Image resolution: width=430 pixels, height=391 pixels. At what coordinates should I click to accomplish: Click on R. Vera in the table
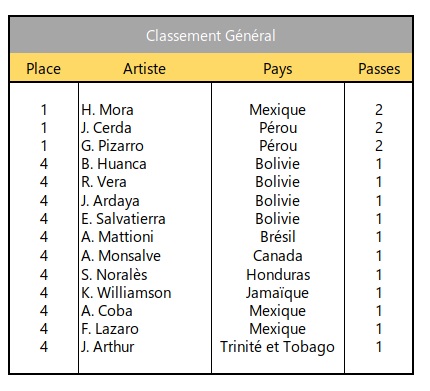coord(104,182)
